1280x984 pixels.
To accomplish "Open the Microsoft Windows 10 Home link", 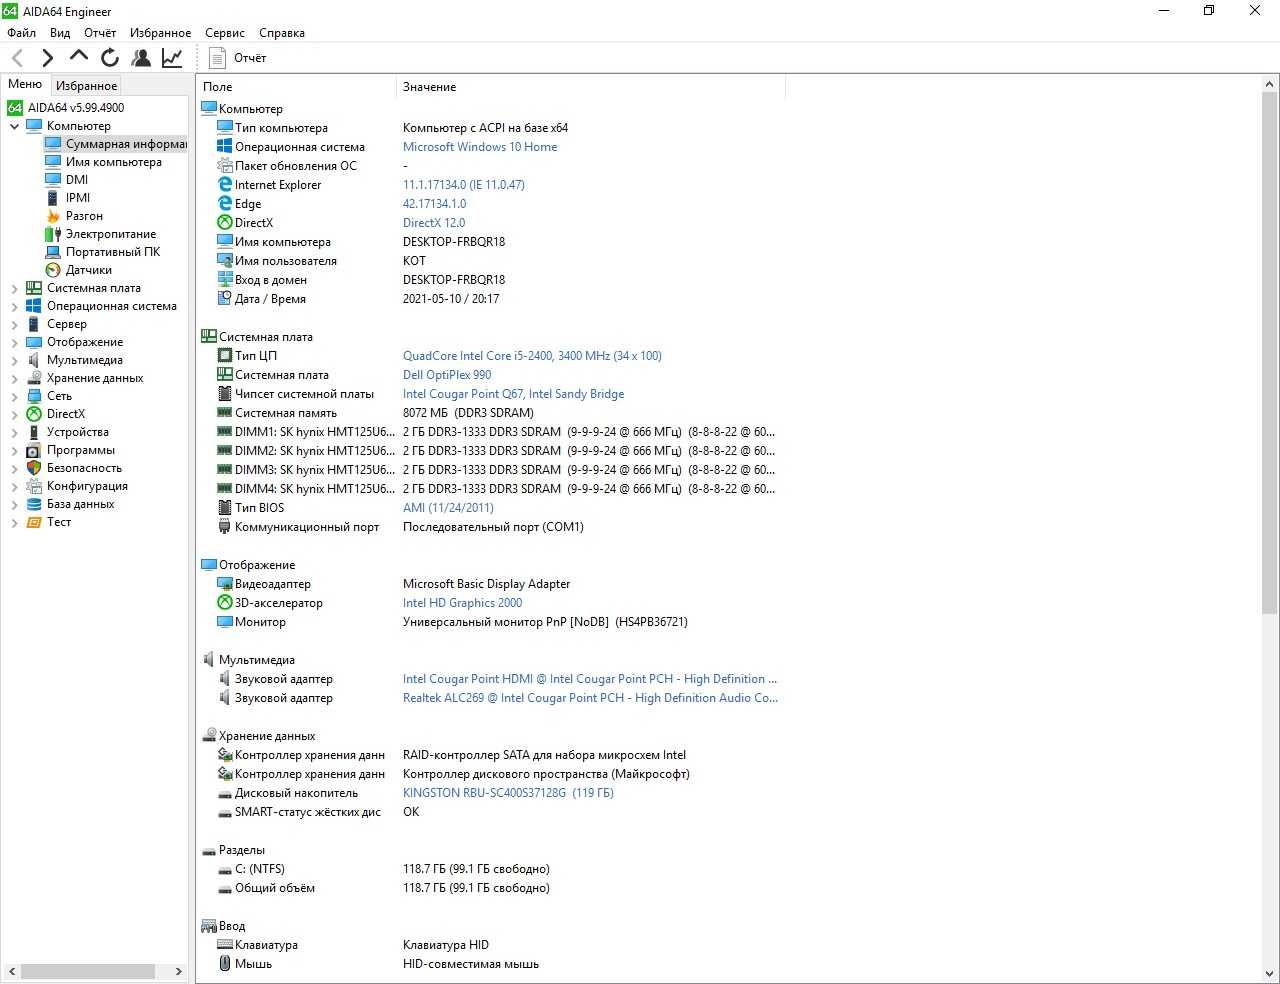I will click(x=480, y=147).
